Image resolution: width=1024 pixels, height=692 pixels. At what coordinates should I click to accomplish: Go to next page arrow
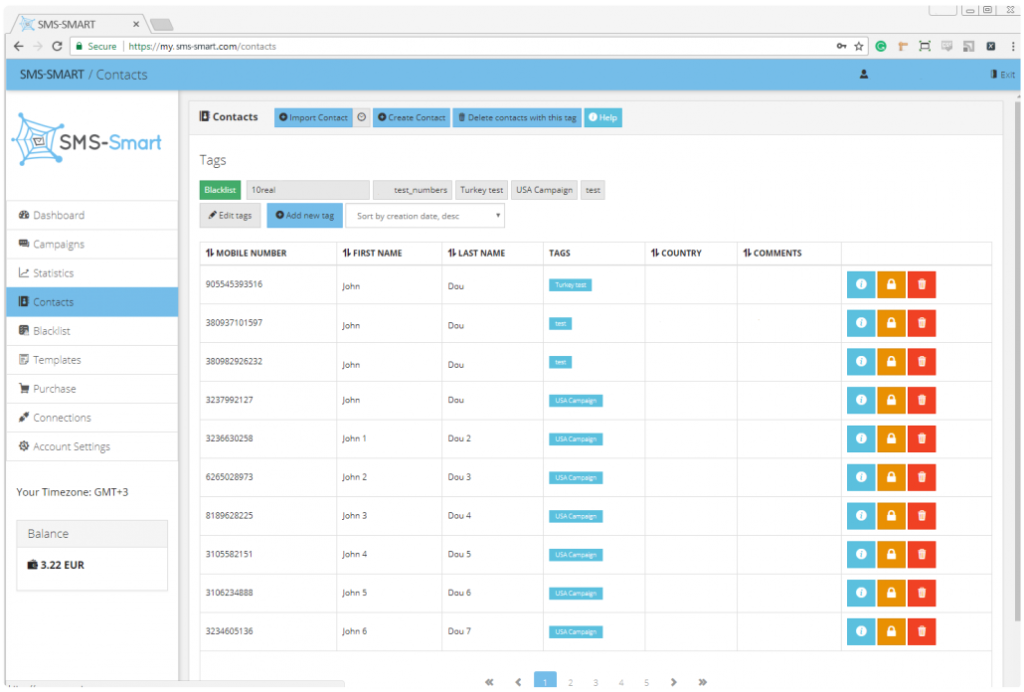[x=673, y=682]
